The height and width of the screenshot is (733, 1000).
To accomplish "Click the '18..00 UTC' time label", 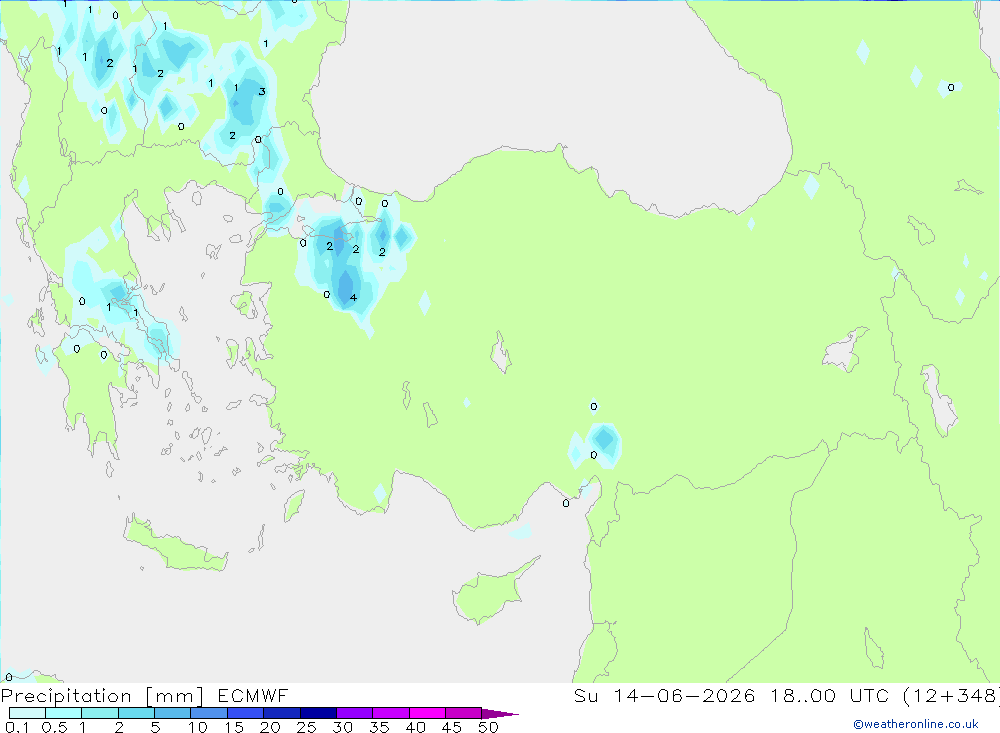I will [x=829, y=695].
